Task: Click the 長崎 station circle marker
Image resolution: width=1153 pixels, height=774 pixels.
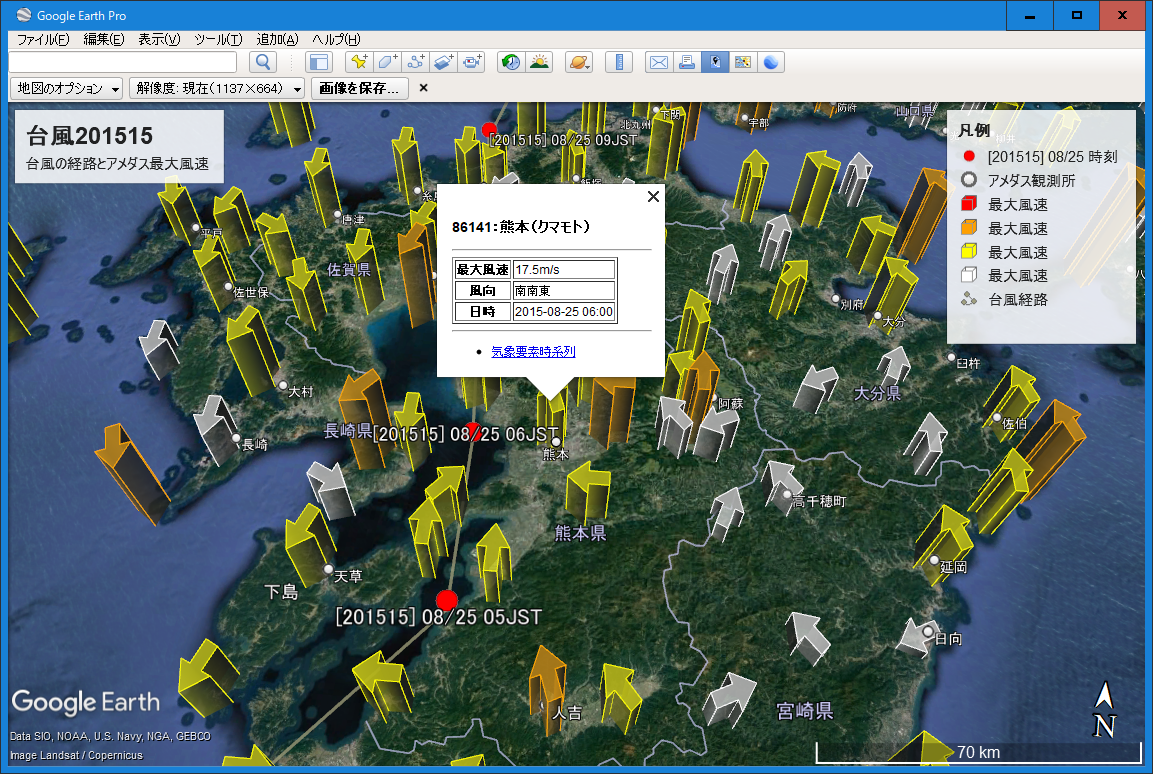Action: click(x=236, y=438)
